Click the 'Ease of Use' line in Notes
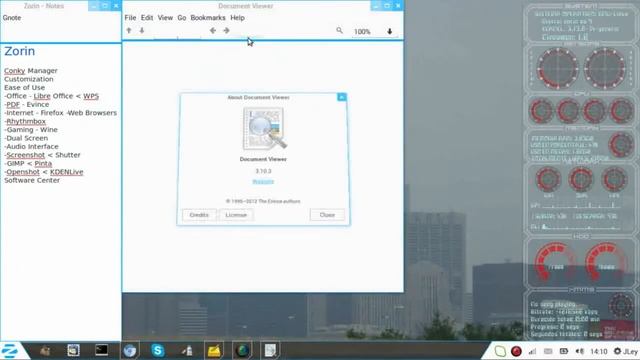 [24, 87]
